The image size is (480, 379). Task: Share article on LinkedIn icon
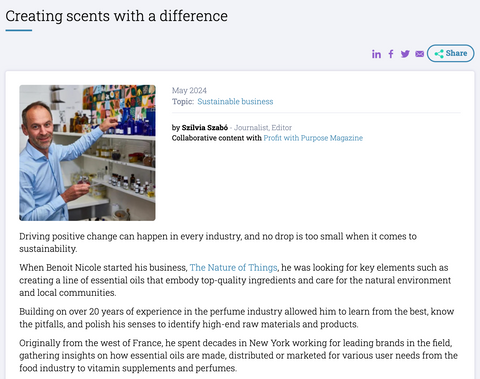pos(376,54)
